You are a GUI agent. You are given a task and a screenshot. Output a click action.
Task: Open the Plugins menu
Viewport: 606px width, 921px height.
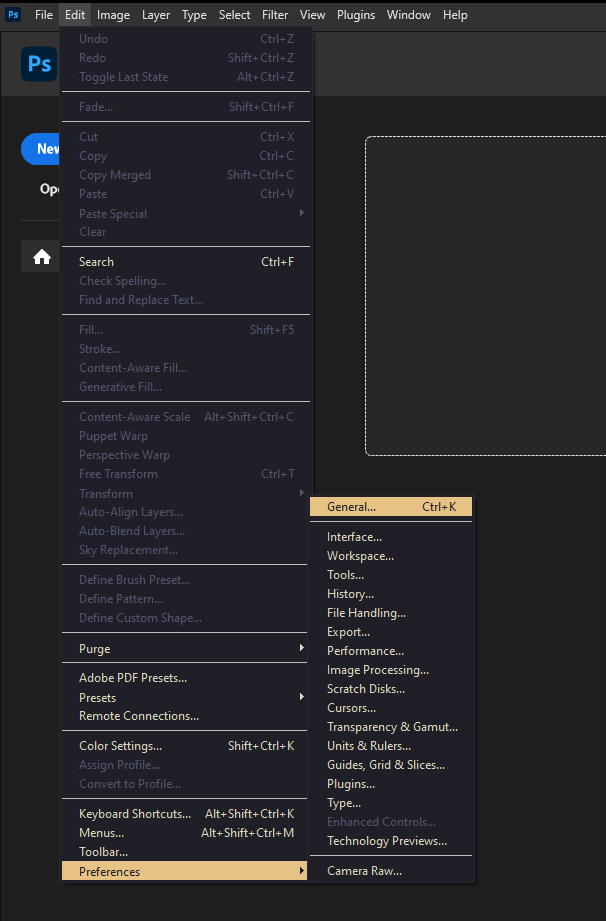[356, 15]
